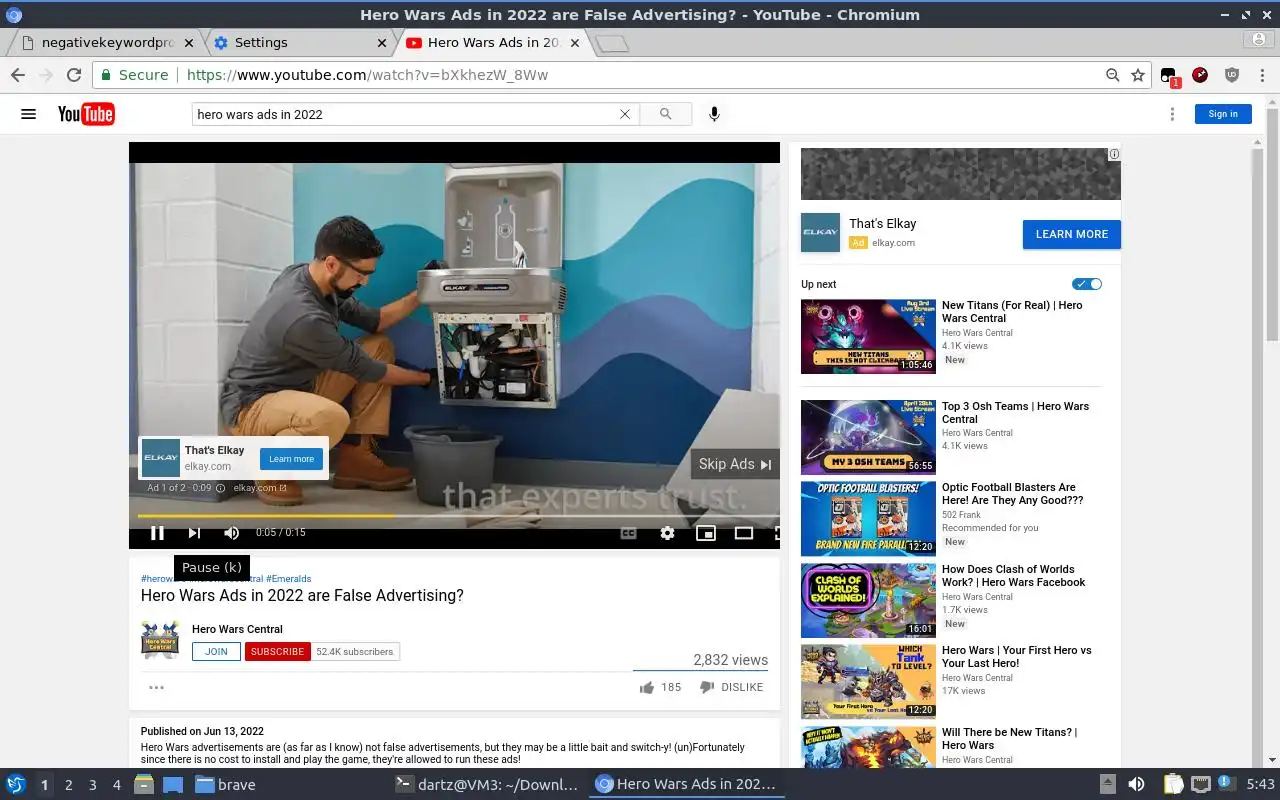Click the elkay.com link in the ad overlay
This screenshot has height=800, width=1280.
click(260, 488)
